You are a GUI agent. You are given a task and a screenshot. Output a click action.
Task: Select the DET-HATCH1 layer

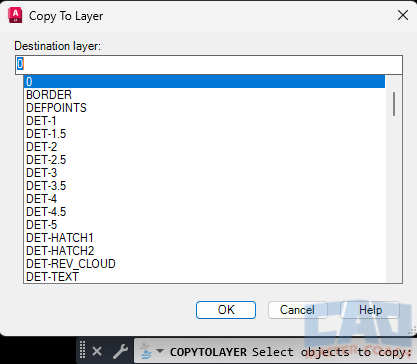pos(204,238)
